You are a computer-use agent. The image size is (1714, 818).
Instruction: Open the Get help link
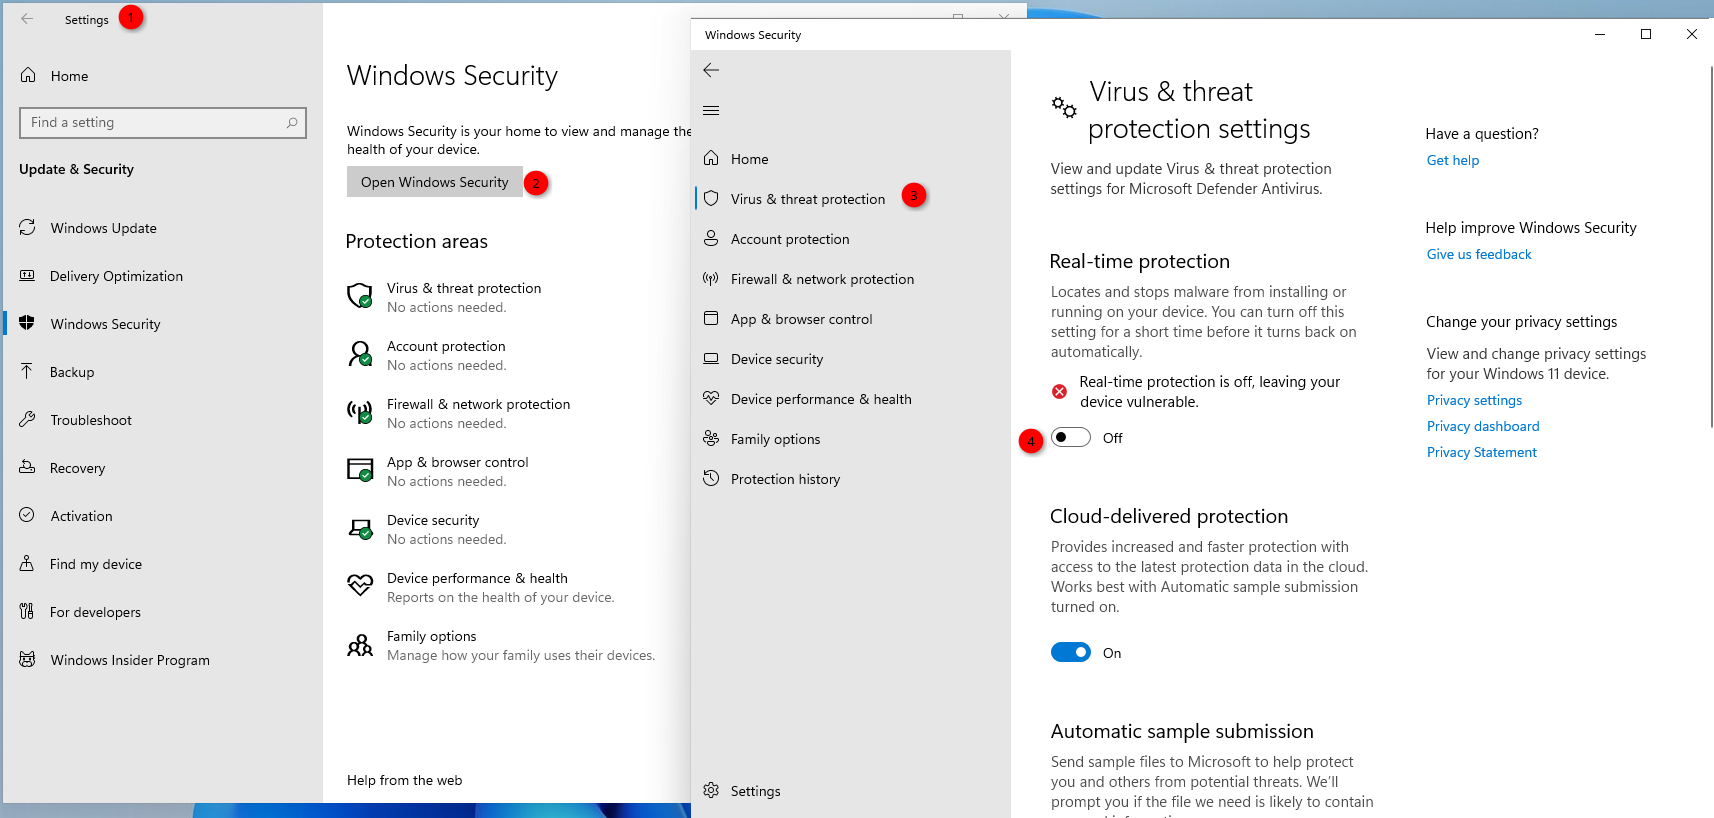1452,160
